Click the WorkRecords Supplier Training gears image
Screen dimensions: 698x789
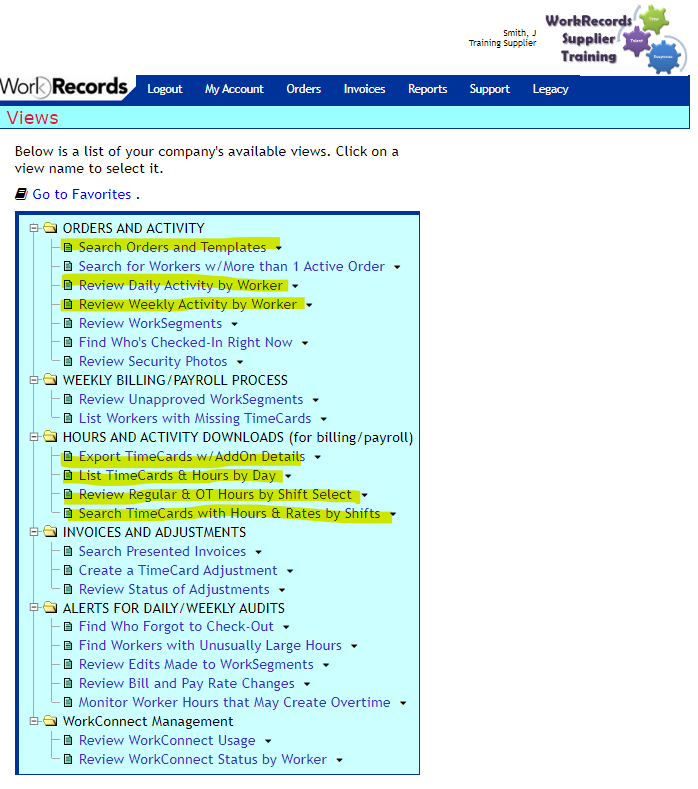[x=617, y=39]
